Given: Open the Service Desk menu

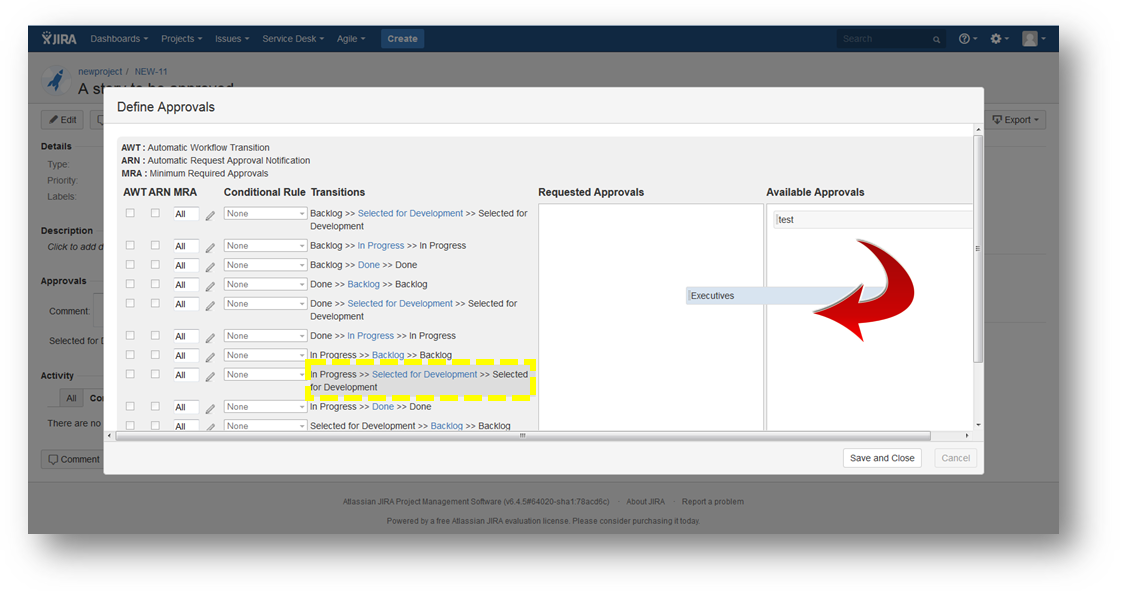Looking at the screenshot, I should [293, 39].
